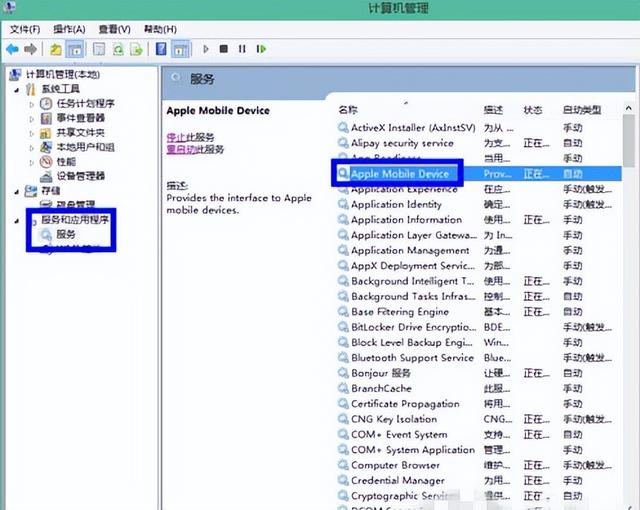The image size is (640, 510).
Task: Select Computer Browser service row
Action: click(480, 465)
